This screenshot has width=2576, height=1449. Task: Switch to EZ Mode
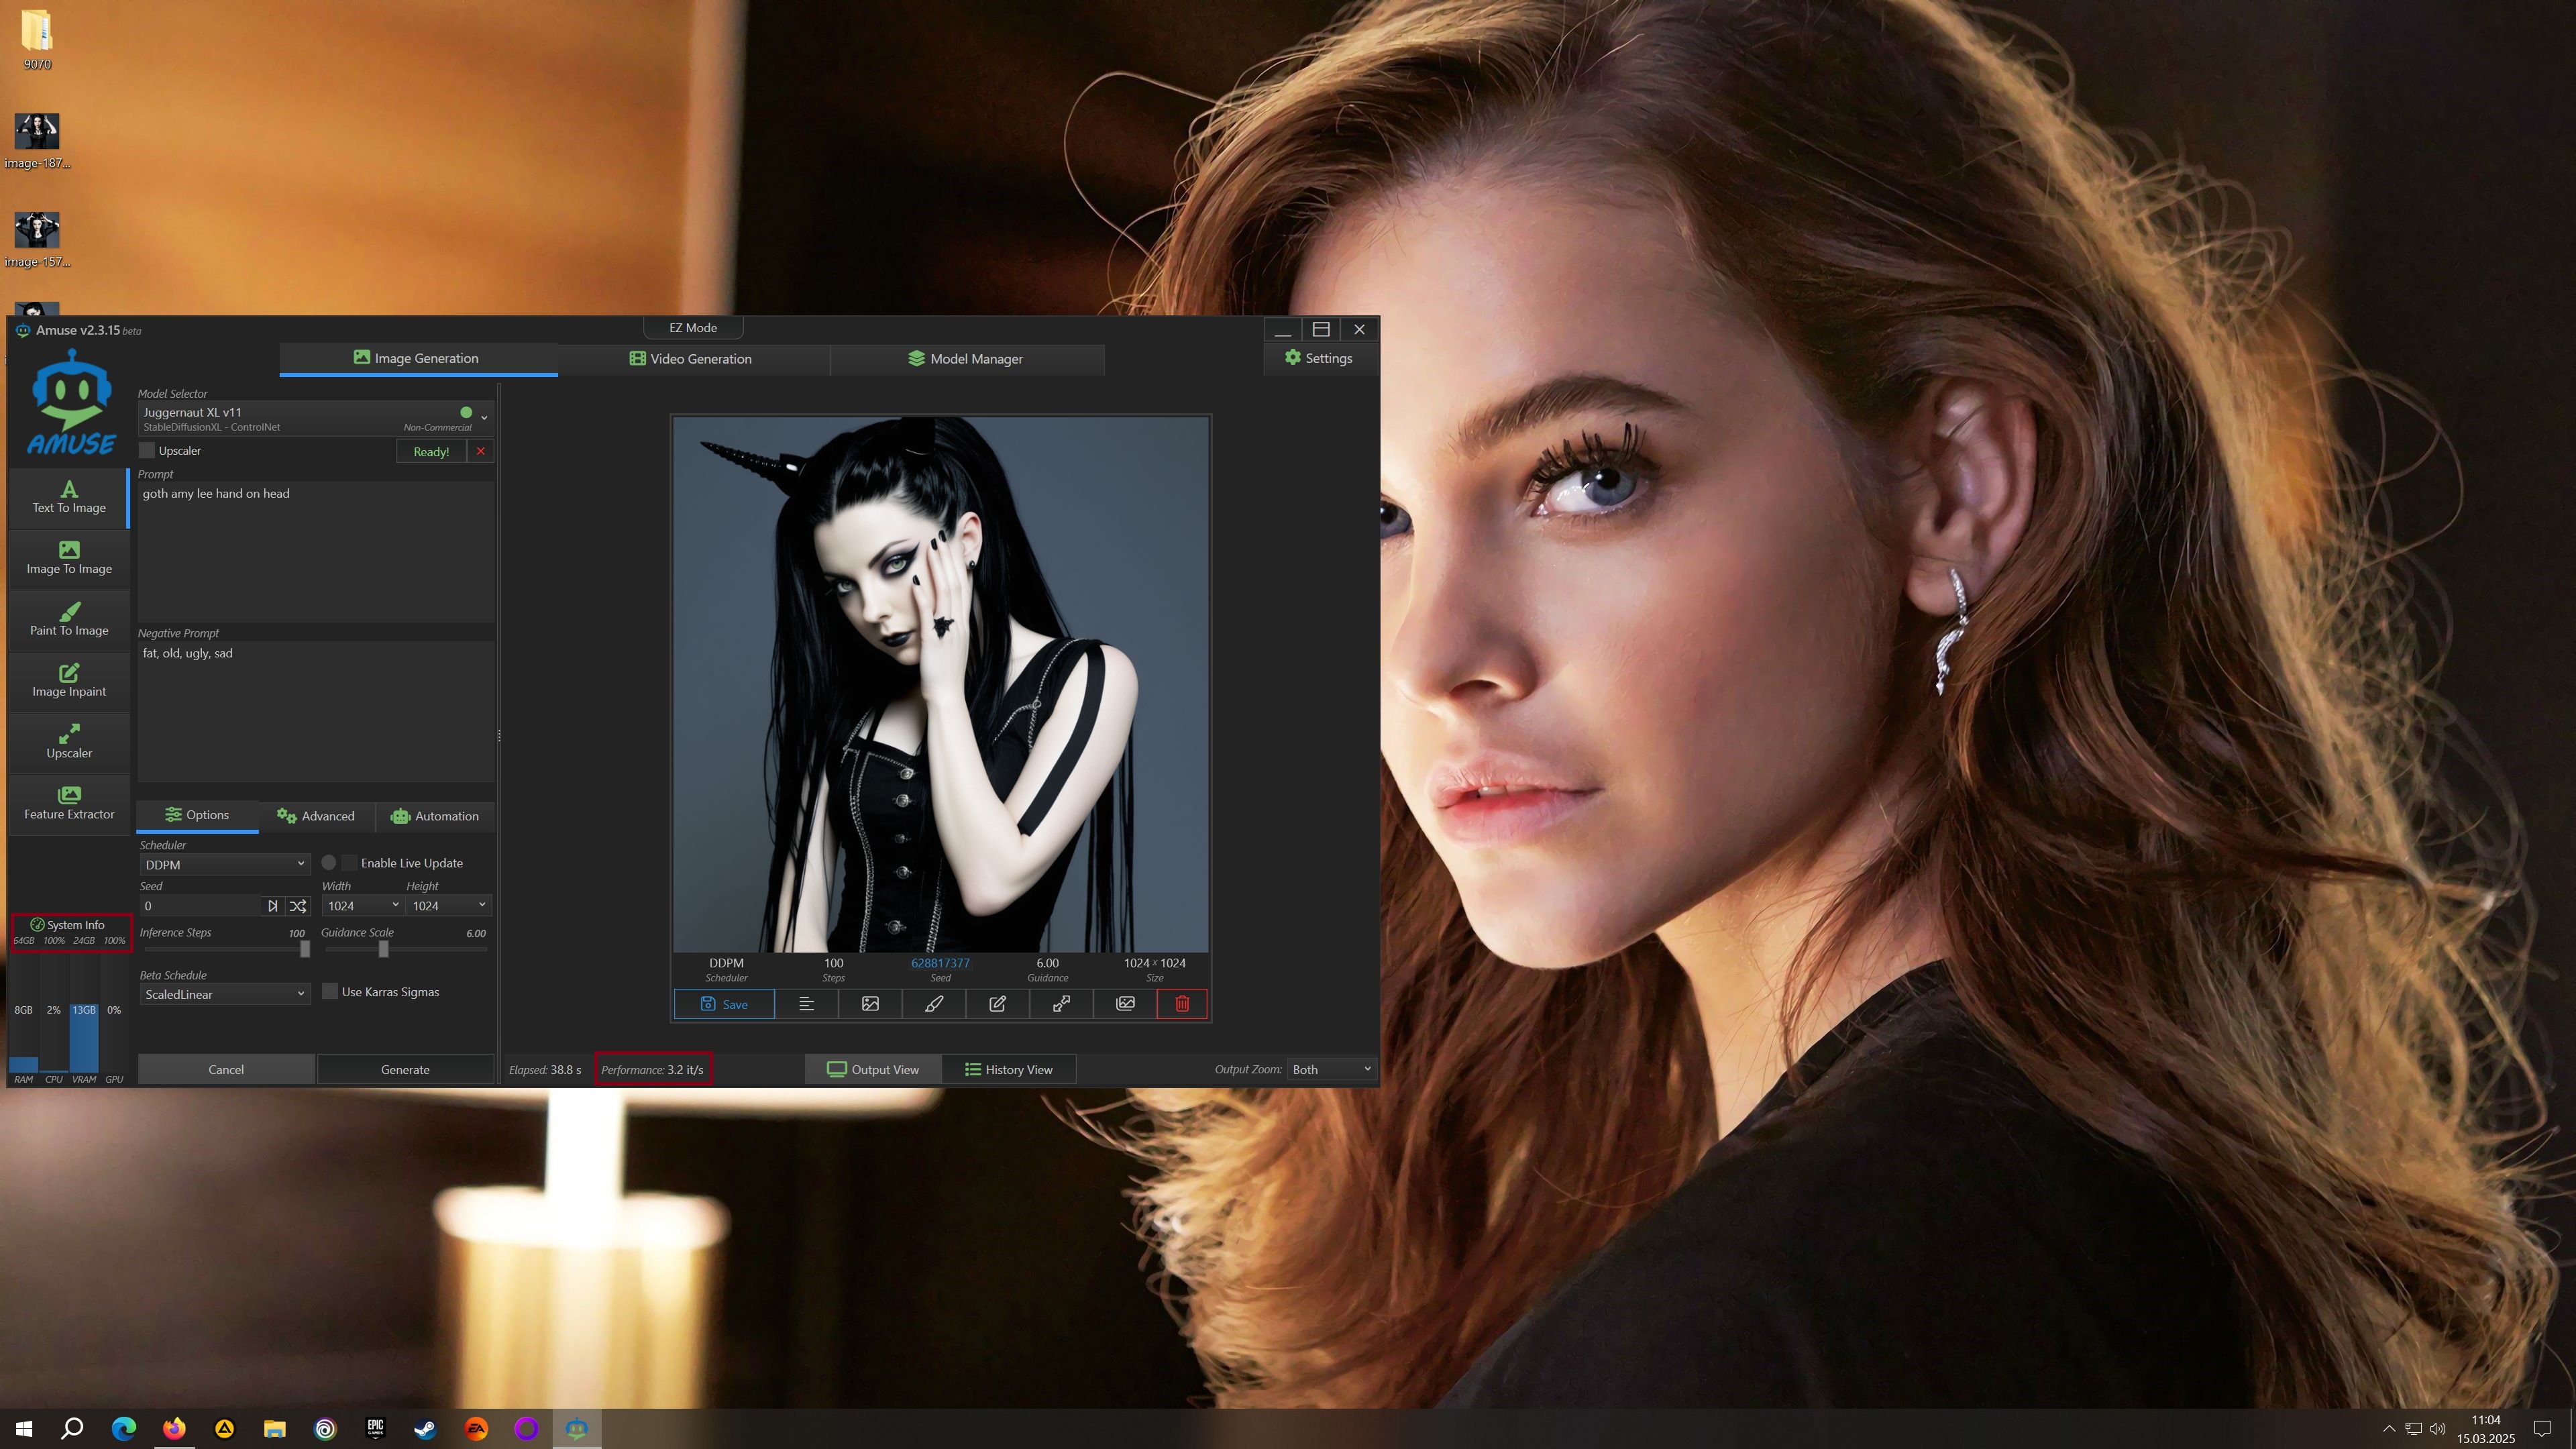tap(693, 328)
